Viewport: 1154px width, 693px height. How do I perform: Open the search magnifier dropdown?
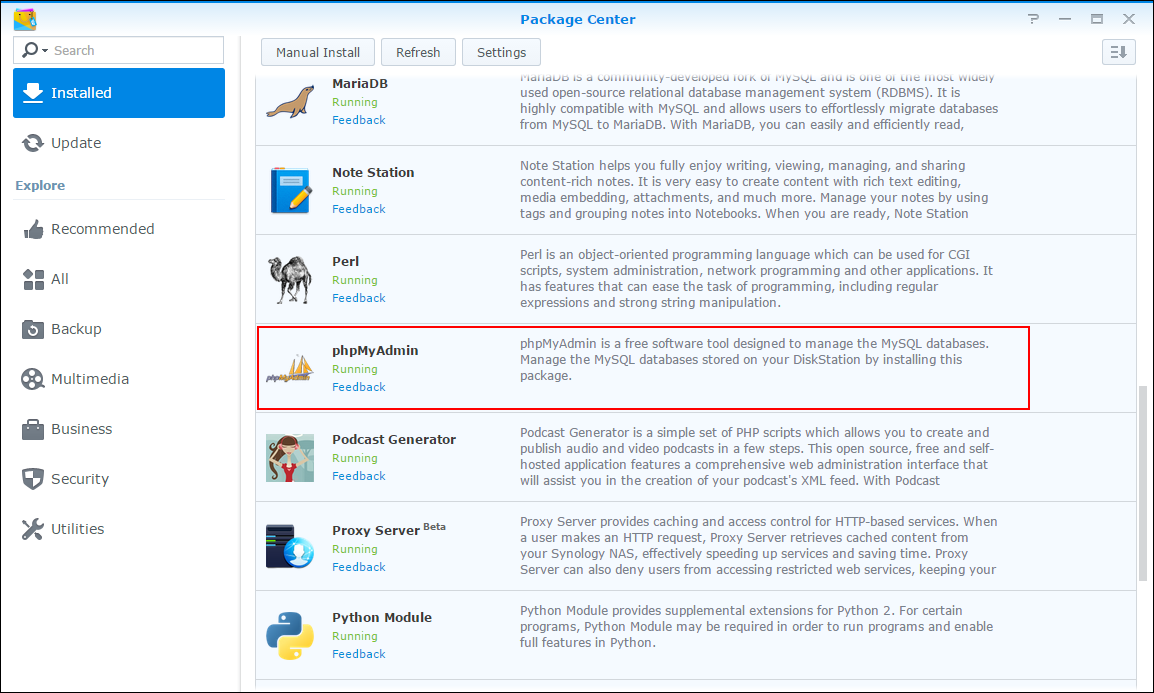point(35,50)
